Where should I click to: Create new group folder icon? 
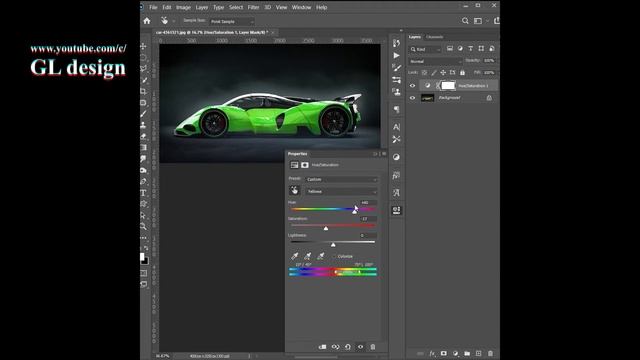click(467, 353)
